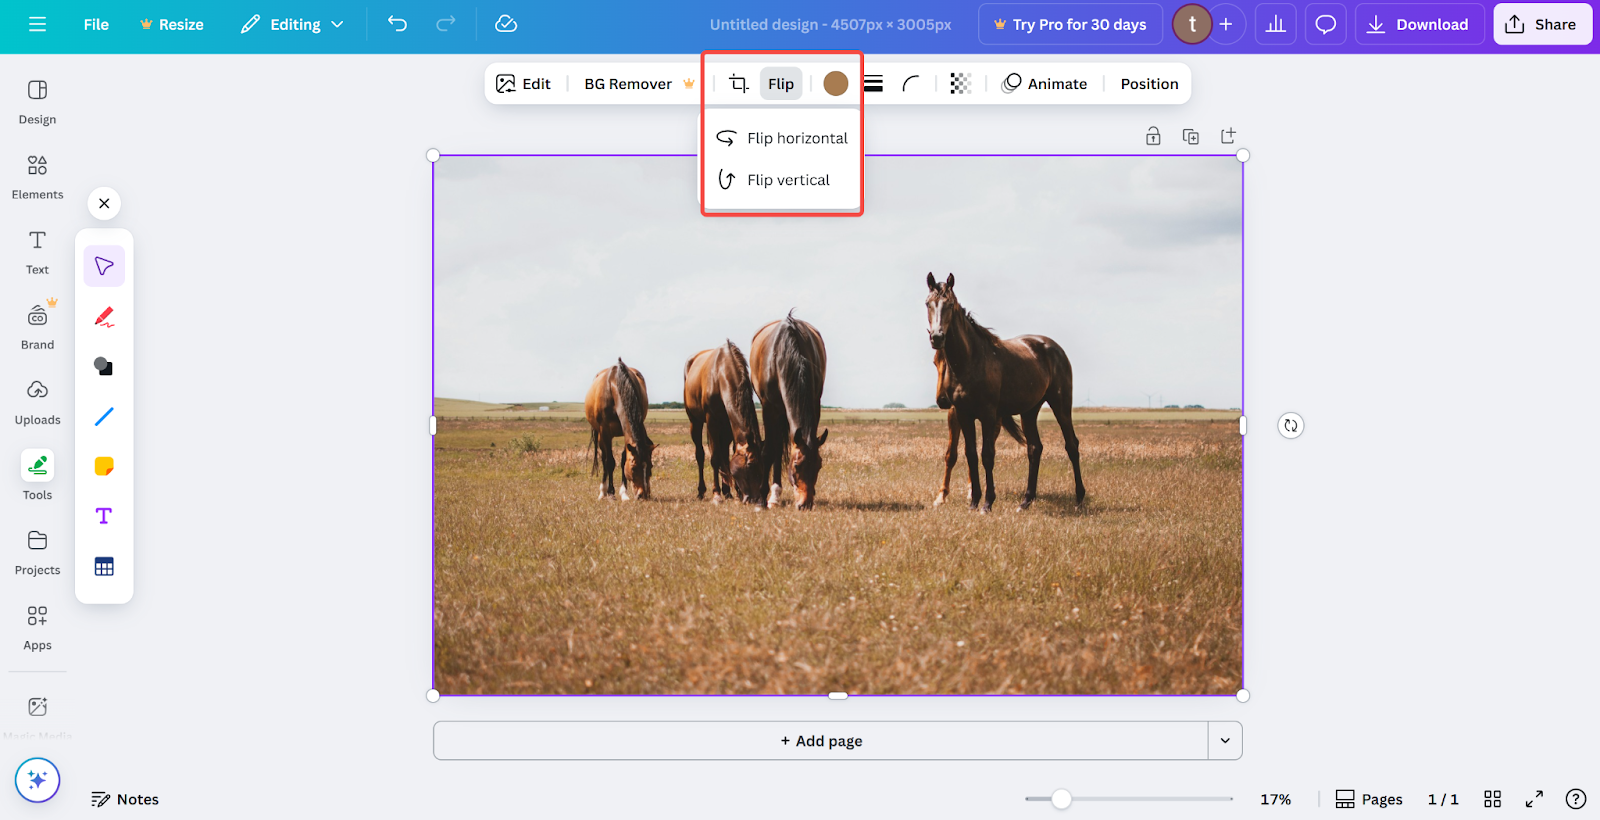Open the BG Remover tool
Image resolution: width=1600 pixels, height=820 pixels.
639,84
